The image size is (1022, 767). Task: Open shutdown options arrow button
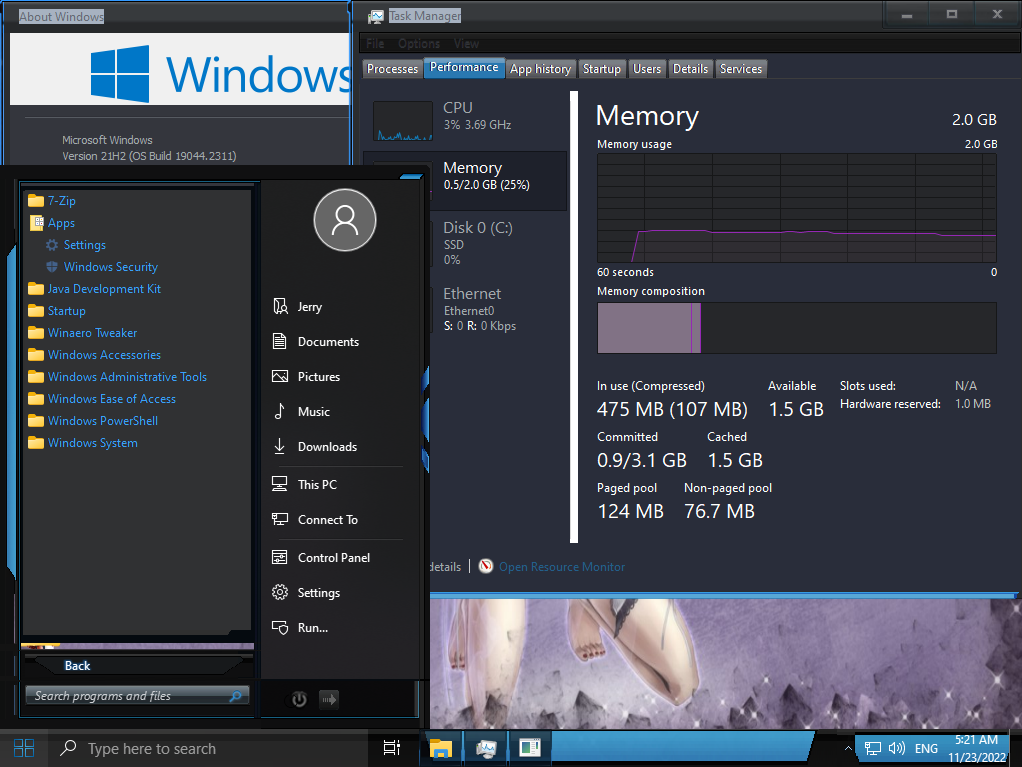coord(328,700)
